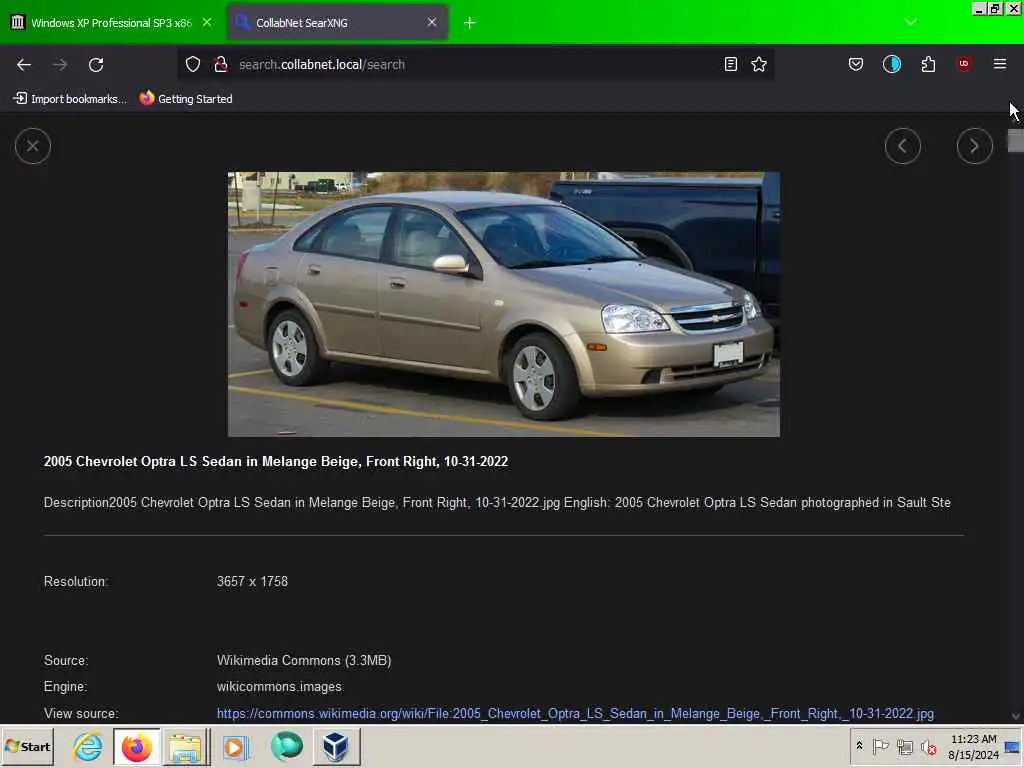Open the Wikimedia Commons source link

click(x=575, y=713)
